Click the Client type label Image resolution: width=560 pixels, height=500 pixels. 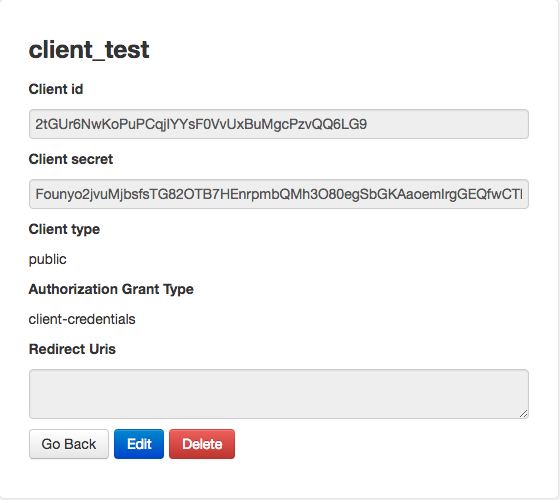point(64,229)
